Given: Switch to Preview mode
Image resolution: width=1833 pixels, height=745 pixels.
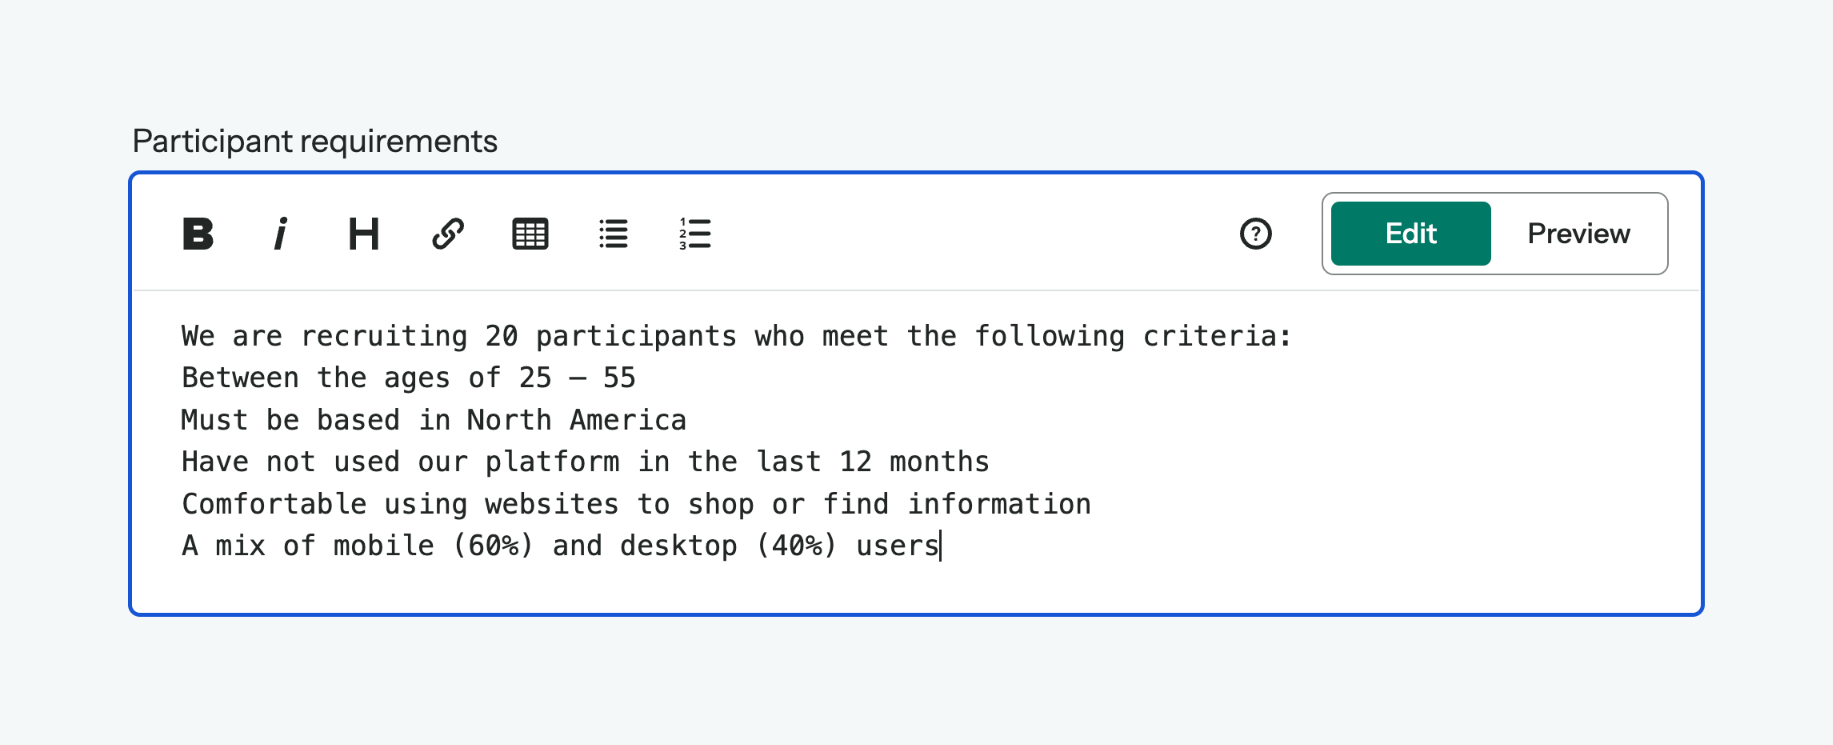Looking at the screenshot, I should click(1578, 234).
